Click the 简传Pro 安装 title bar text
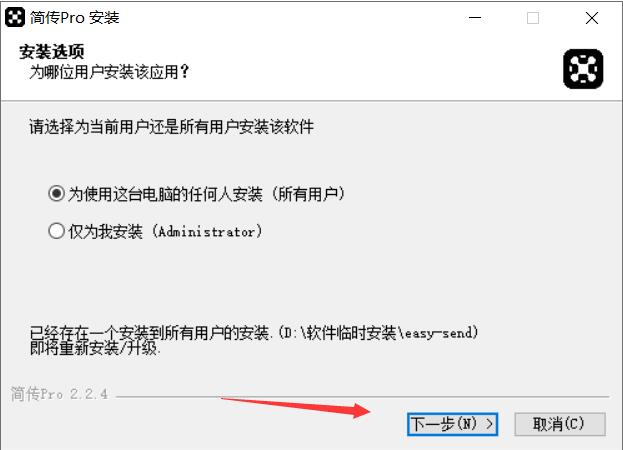Viewport: 623px width, 450px height. [x=74, y=17]
